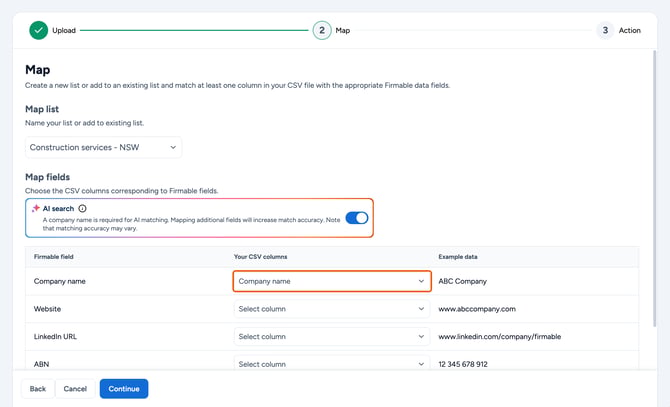Click the large 'Map' page title
The width and height of the screenshot is (670, 407).
tap(38, 70)
